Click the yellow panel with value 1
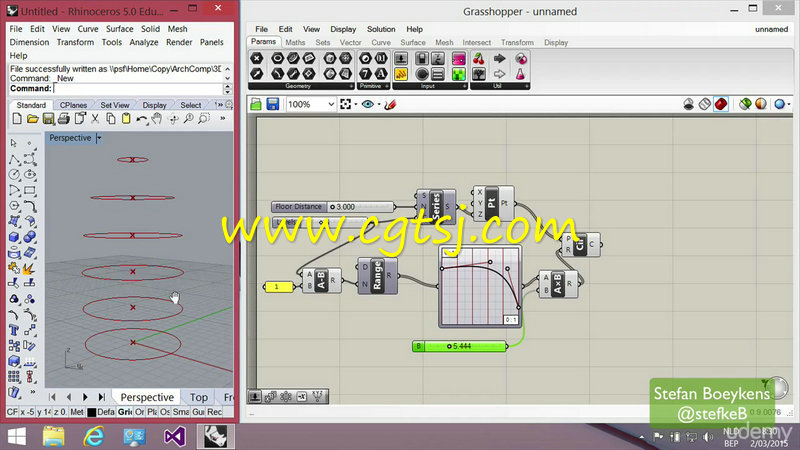The height and width of the screenshot is (450, 800). click(x=279, y=287)
